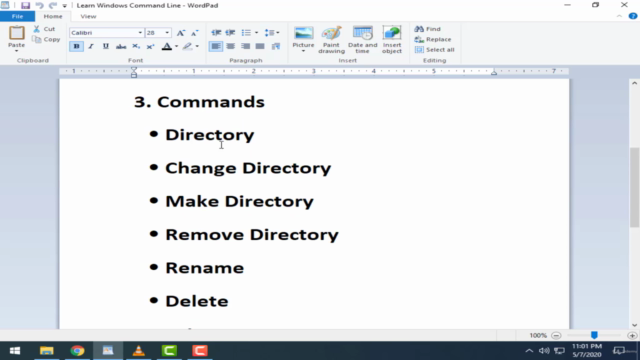Click inside the font size field showing 28
This screenshot has height=360, width=640.
tap(154, 33)
